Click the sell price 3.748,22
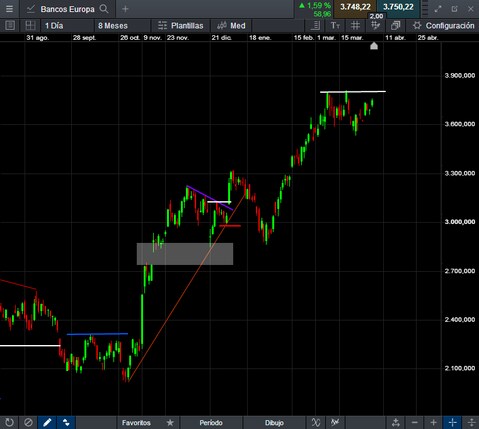Screen dimensions: 479x429 click(355, 7)
